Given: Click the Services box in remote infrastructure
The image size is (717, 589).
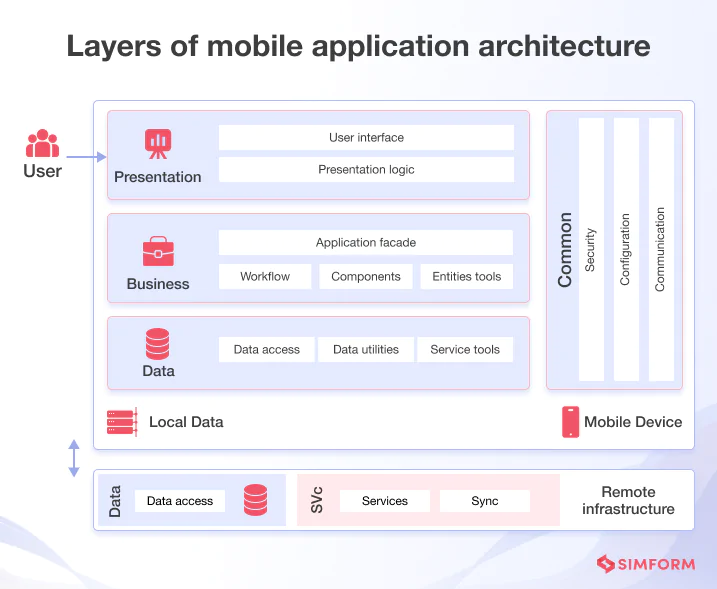Looking at the screenshot, I should pyautogui.click(x=385, y=501).
